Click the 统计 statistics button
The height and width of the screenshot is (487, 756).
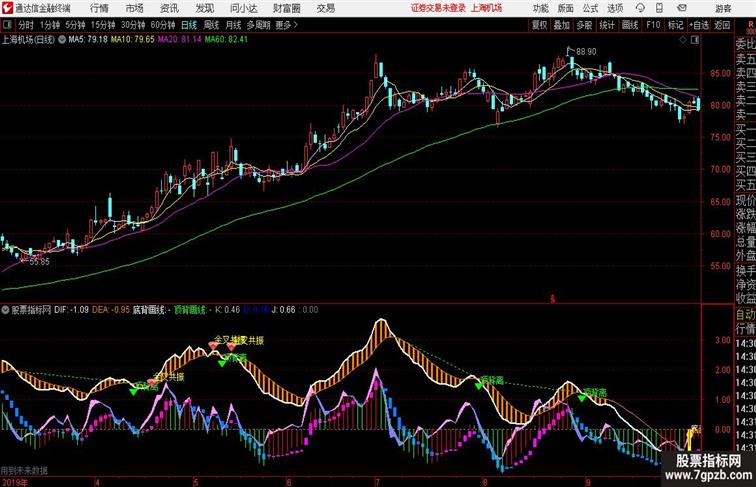coord(607,25)
